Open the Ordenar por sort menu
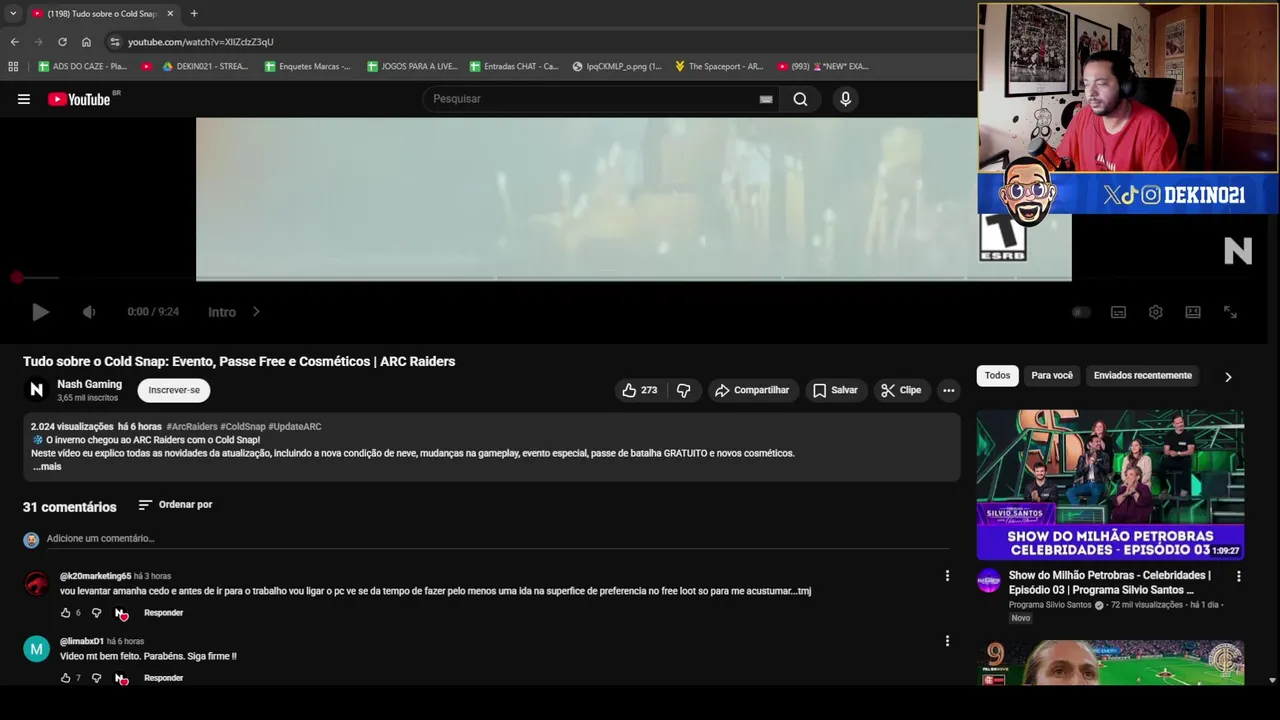The height and width of the screenshot is (720, 1280). [x=175, y=505]
